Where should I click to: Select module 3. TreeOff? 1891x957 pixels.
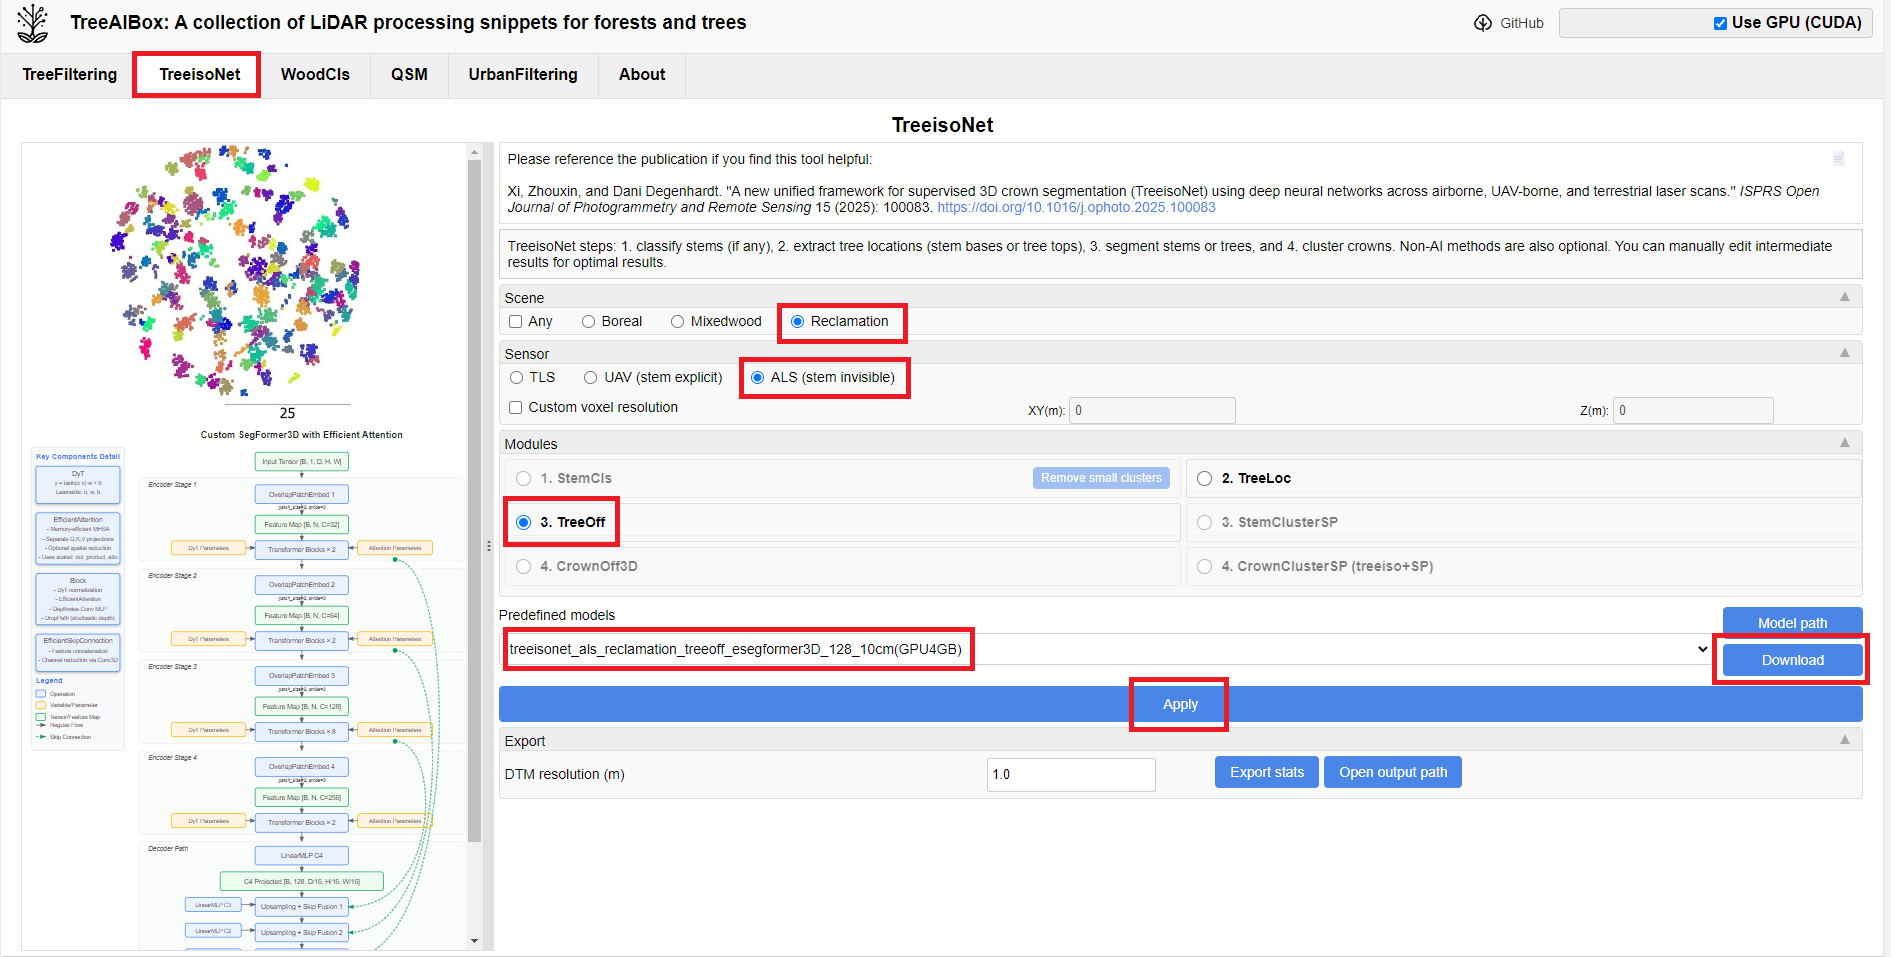click(x=523, y=522)
